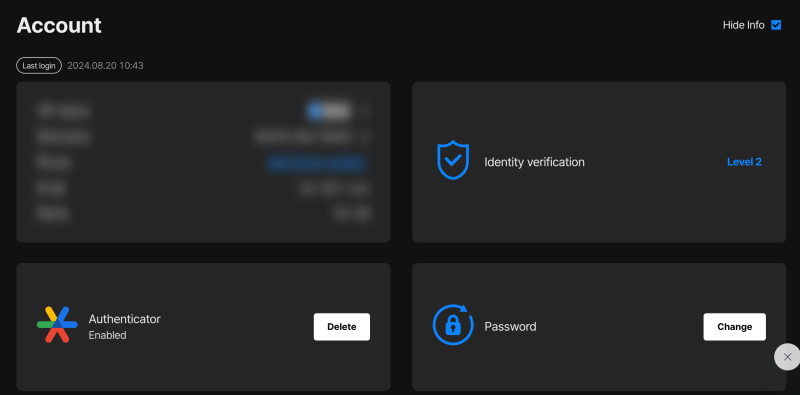Click the Account heading
Image resolution: width=800 pixels, height=395 pixels.
click(59, 25)
